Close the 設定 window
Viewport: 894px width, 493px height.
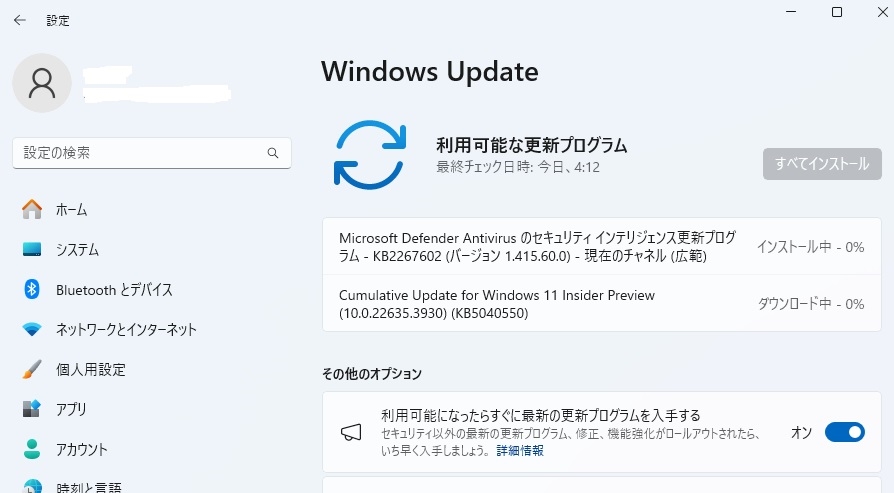point(882,12)
